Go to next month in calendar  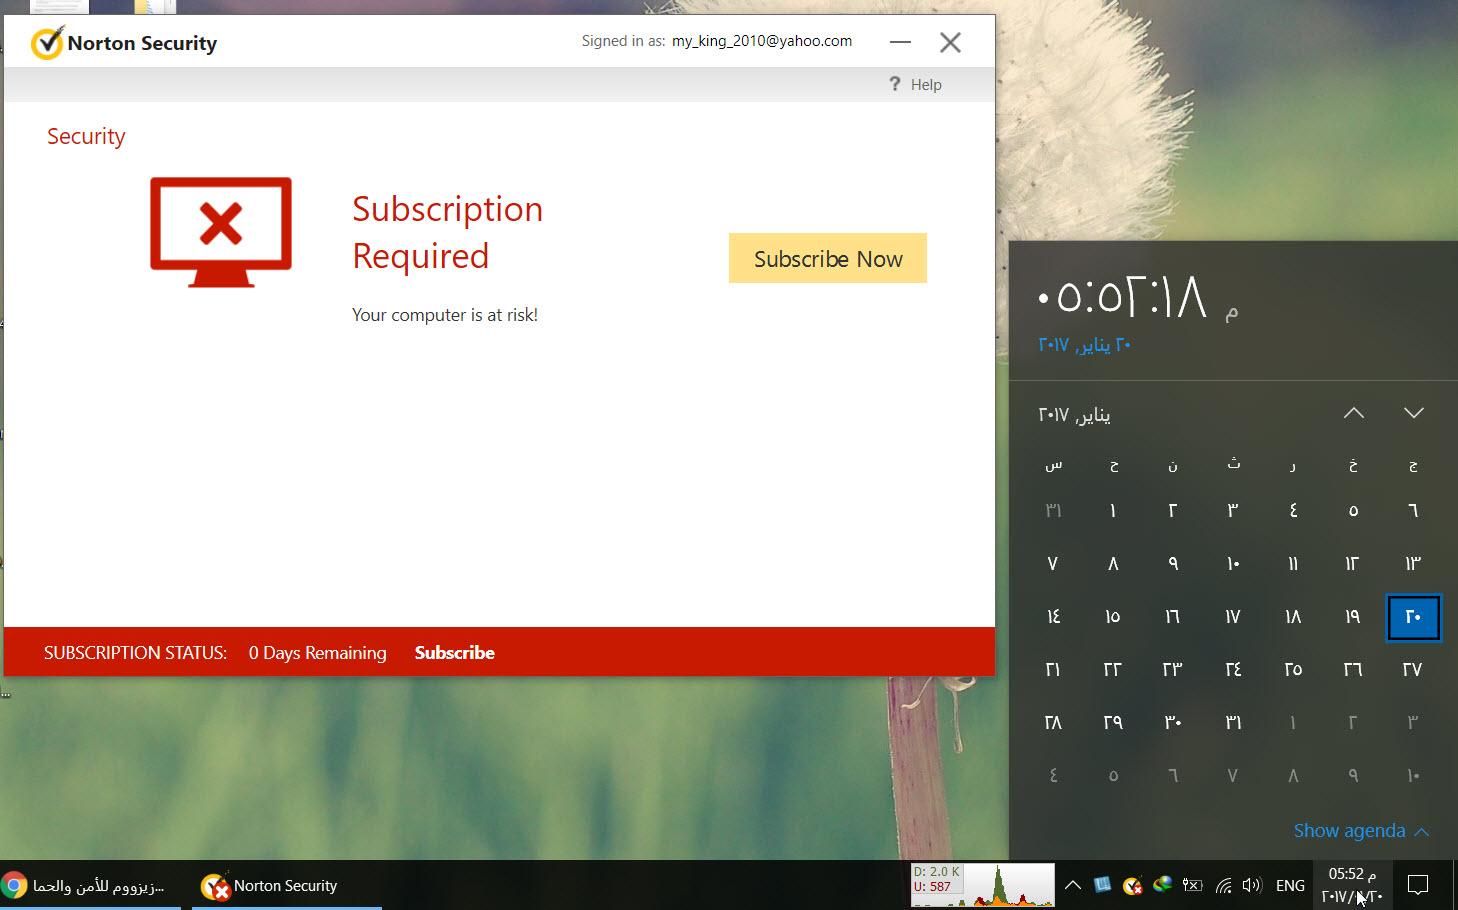pos(1413,413)
